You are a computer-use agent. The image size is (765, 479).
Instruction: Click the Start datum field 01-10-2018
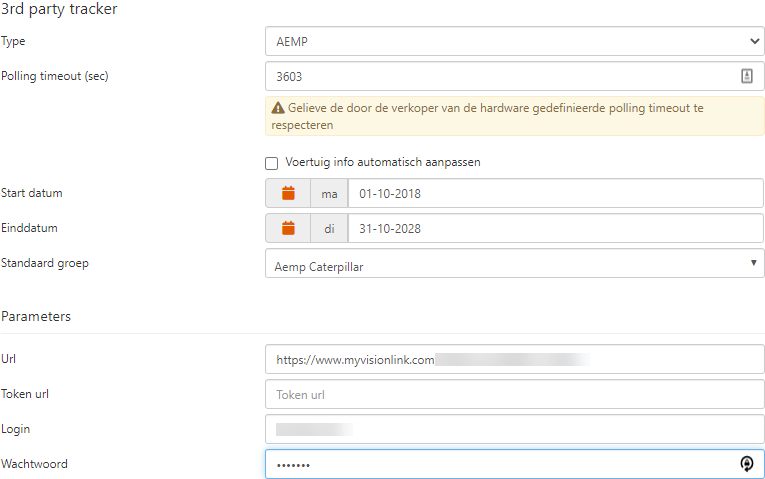click(x=555, y=193)
